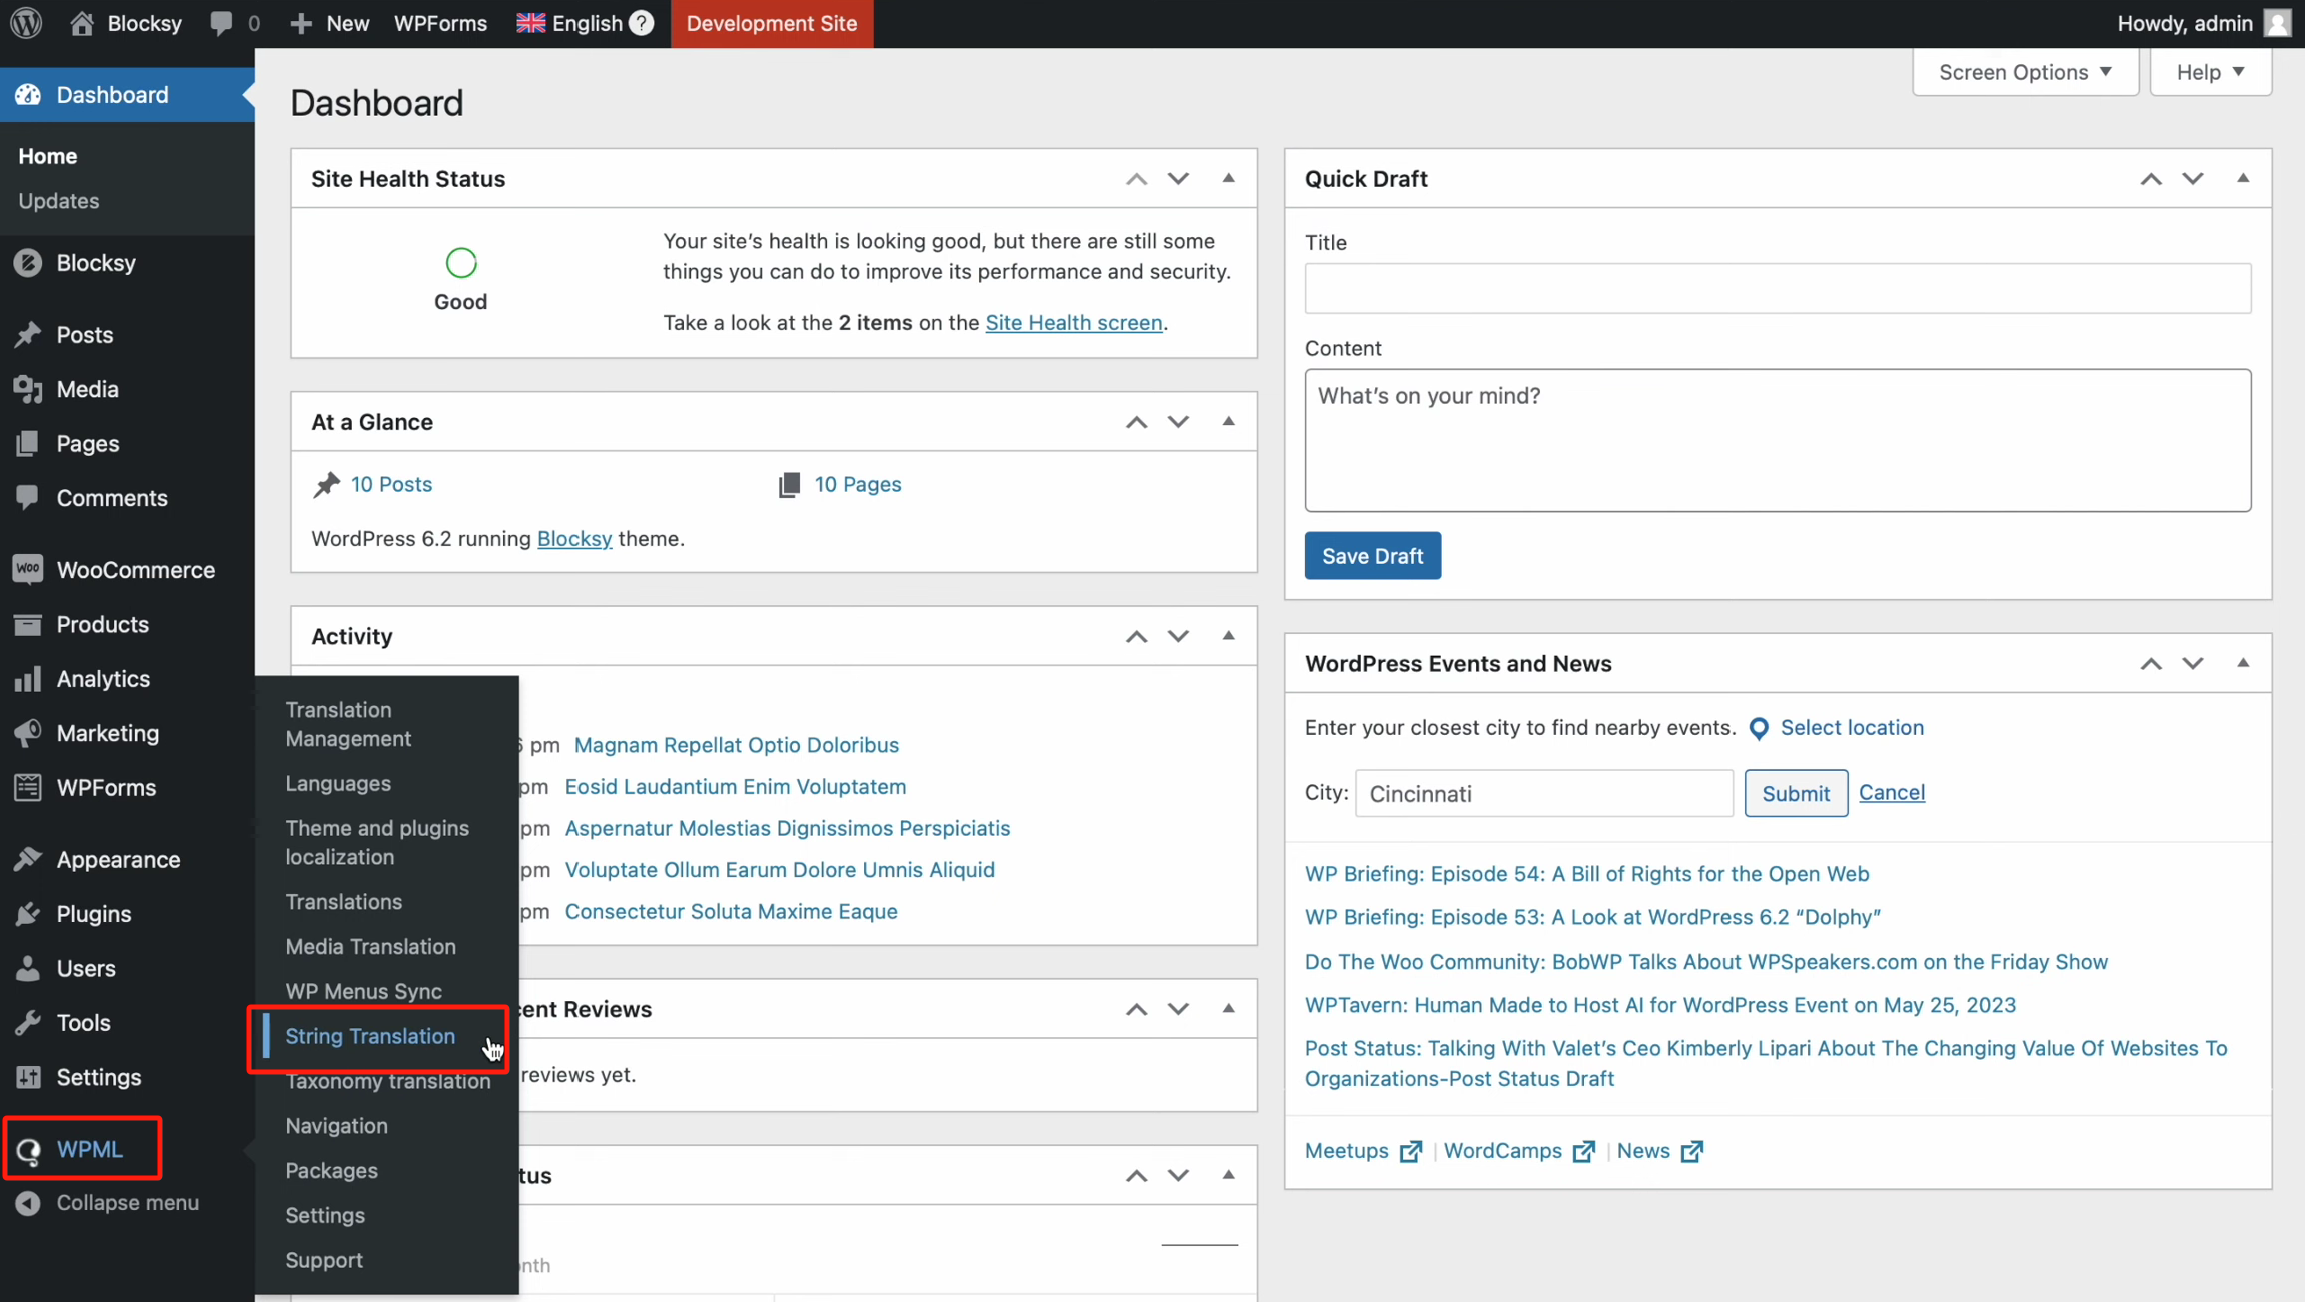This screenshot has width=2305, height=1302.
Task: Open the WooCommerce sidebar icon
Action: (28, 569)
